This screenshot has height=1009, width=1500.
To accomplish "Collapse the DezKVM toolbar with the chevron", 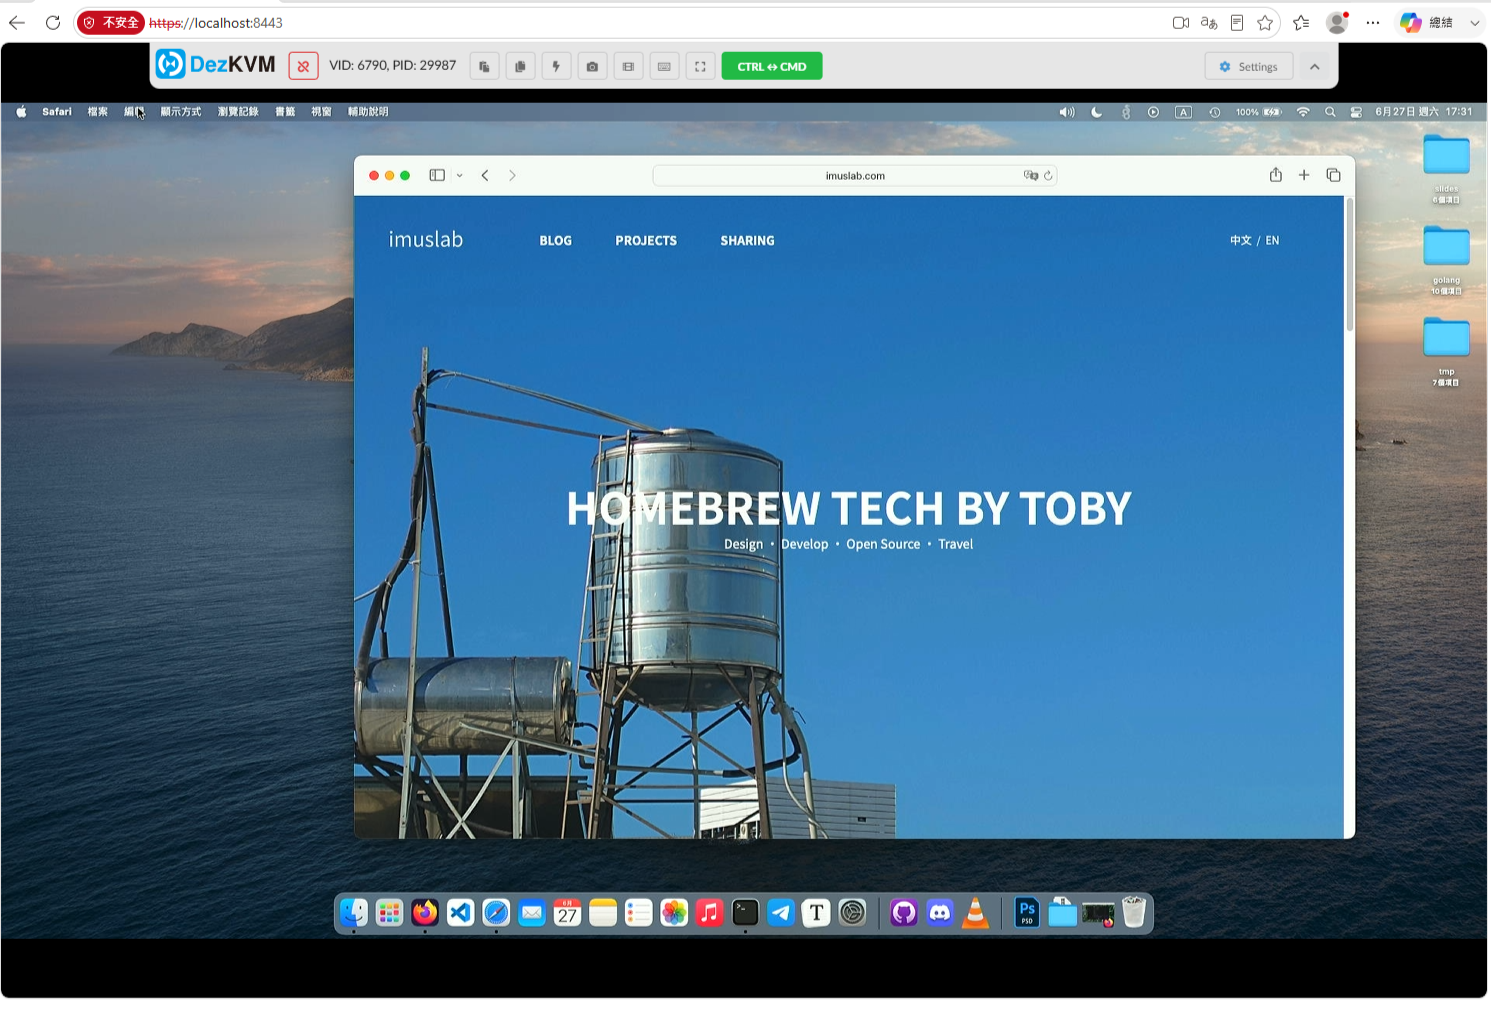I will point(1315,67).
